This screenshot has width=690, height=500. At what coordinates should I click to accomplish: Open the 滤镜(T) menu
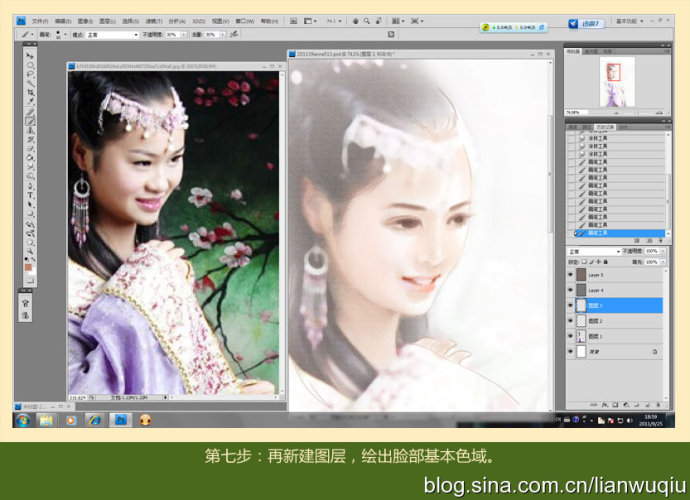(154, 21)
